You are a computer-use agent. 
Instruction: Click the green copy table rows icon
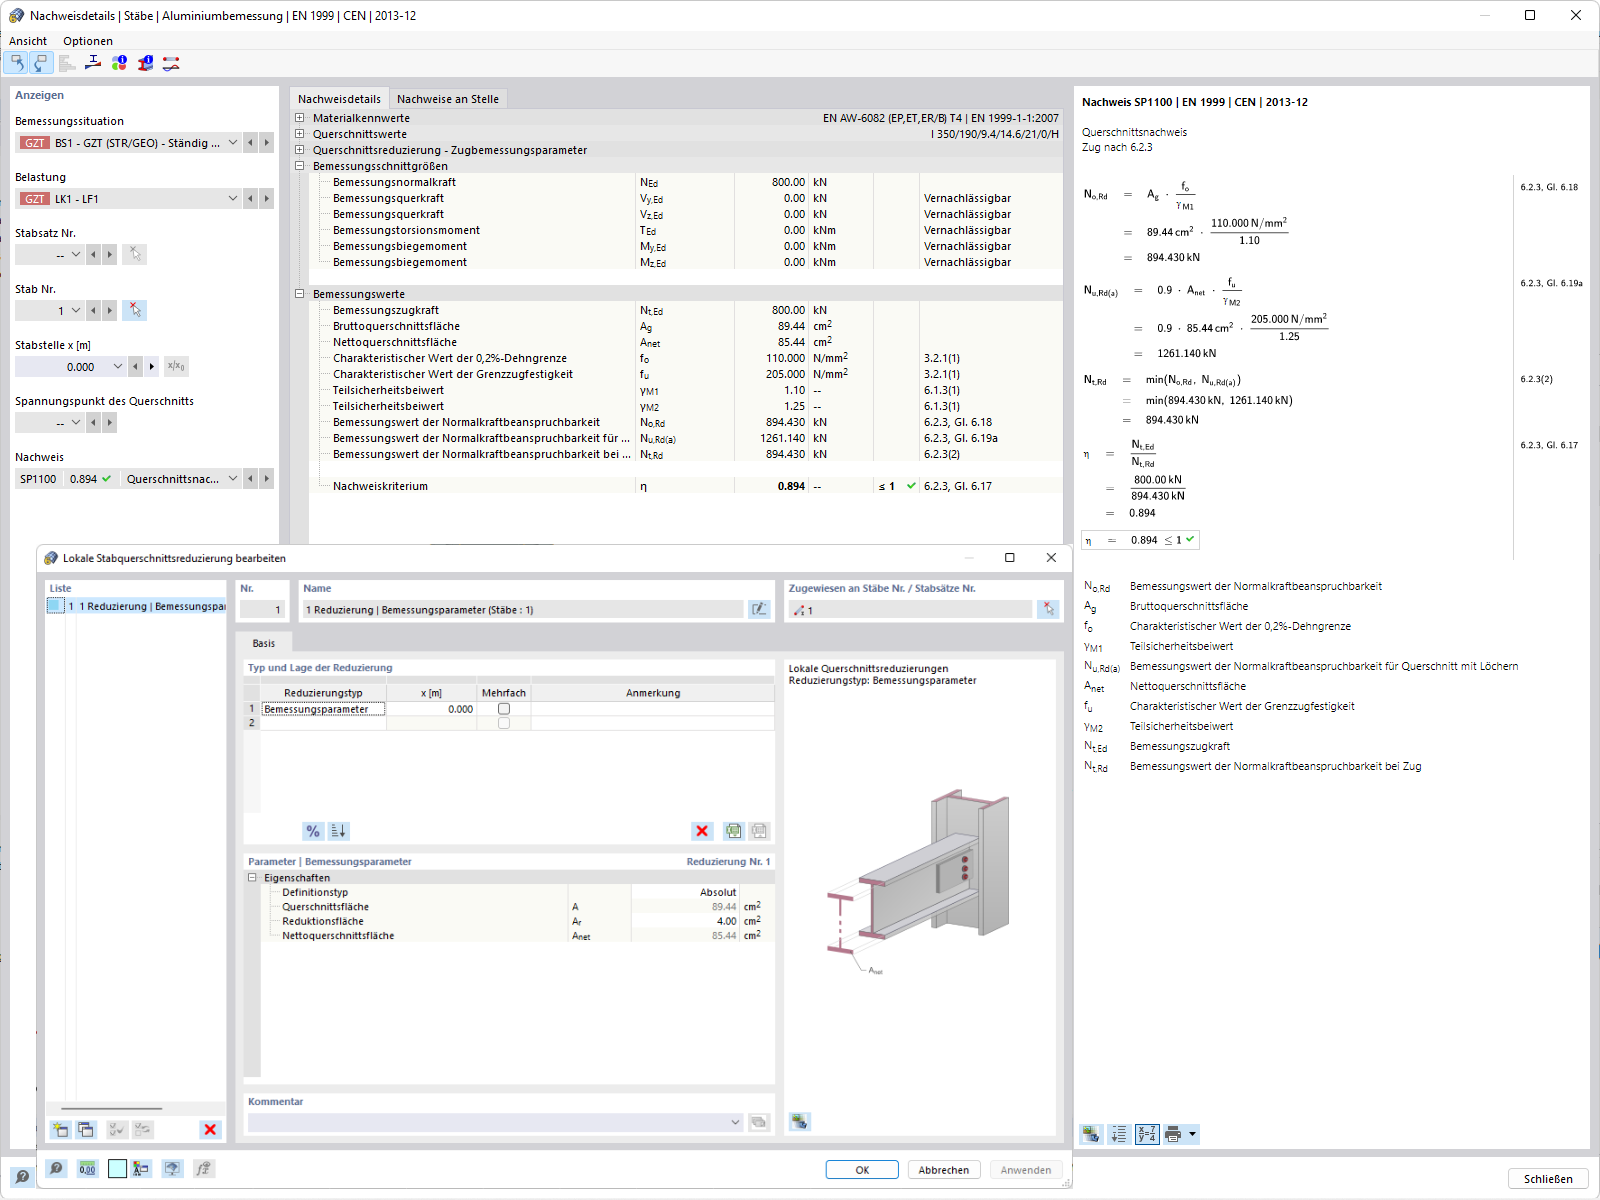(x=734, y=831)
